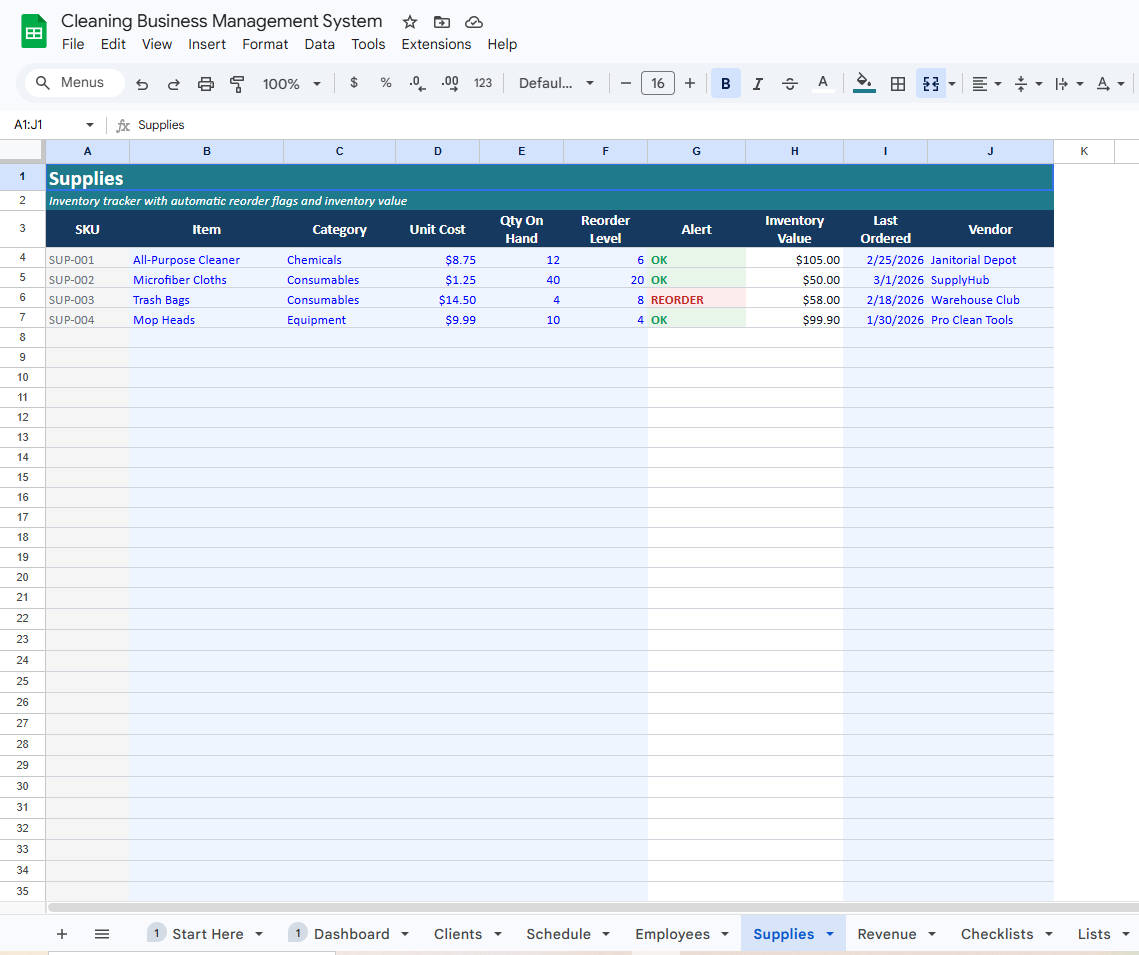Check the cloud save status icon

(474, 22)
